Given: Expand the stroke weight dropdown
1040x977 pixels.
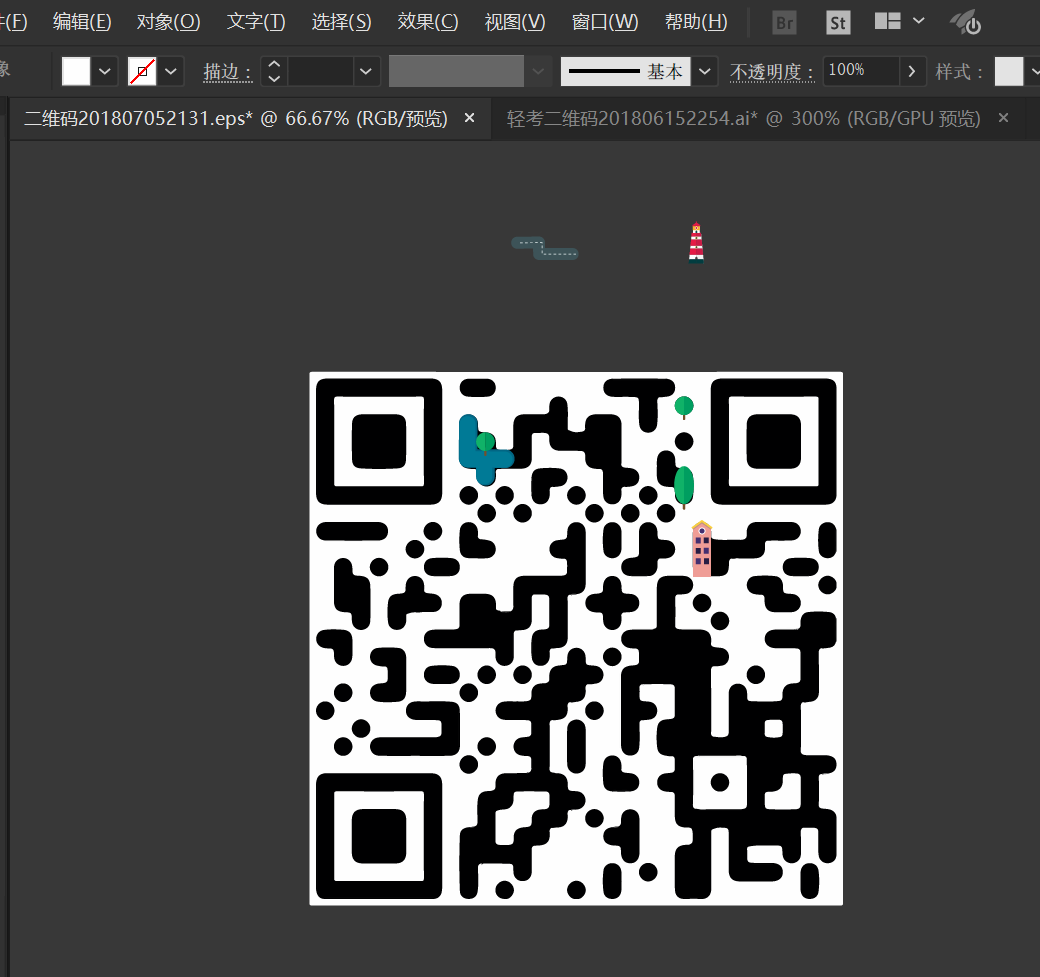Looking at the screenshot, I should (x=365, y=71).
